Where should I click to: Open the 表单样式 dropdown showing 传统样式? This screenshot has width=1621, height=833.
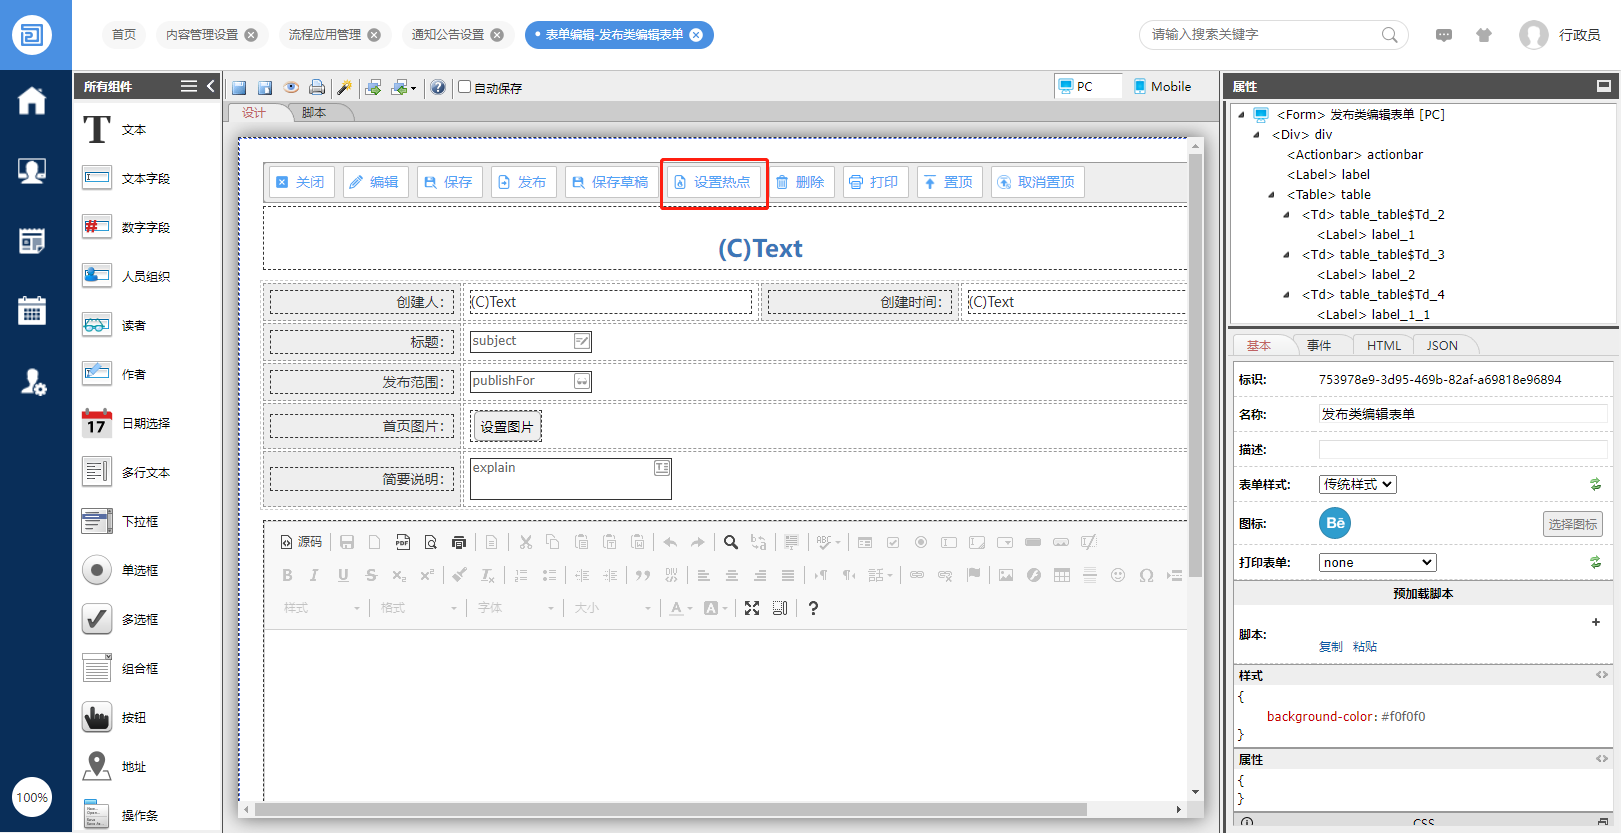1357,485
